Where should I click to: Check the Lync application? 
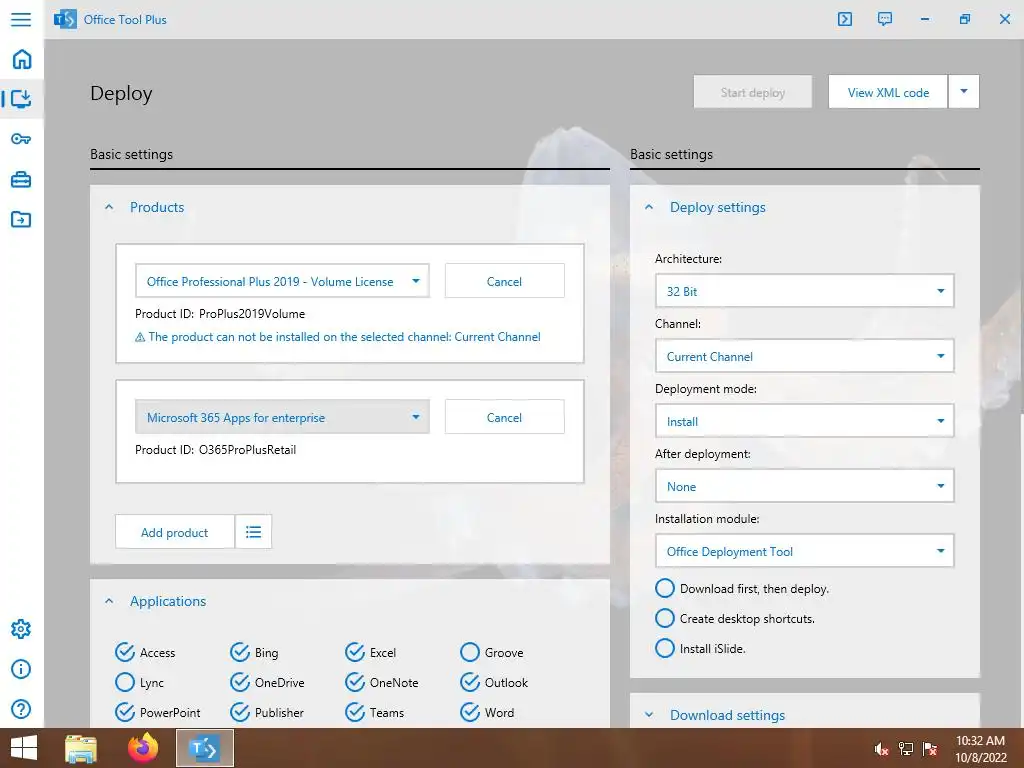click(125, 682)
